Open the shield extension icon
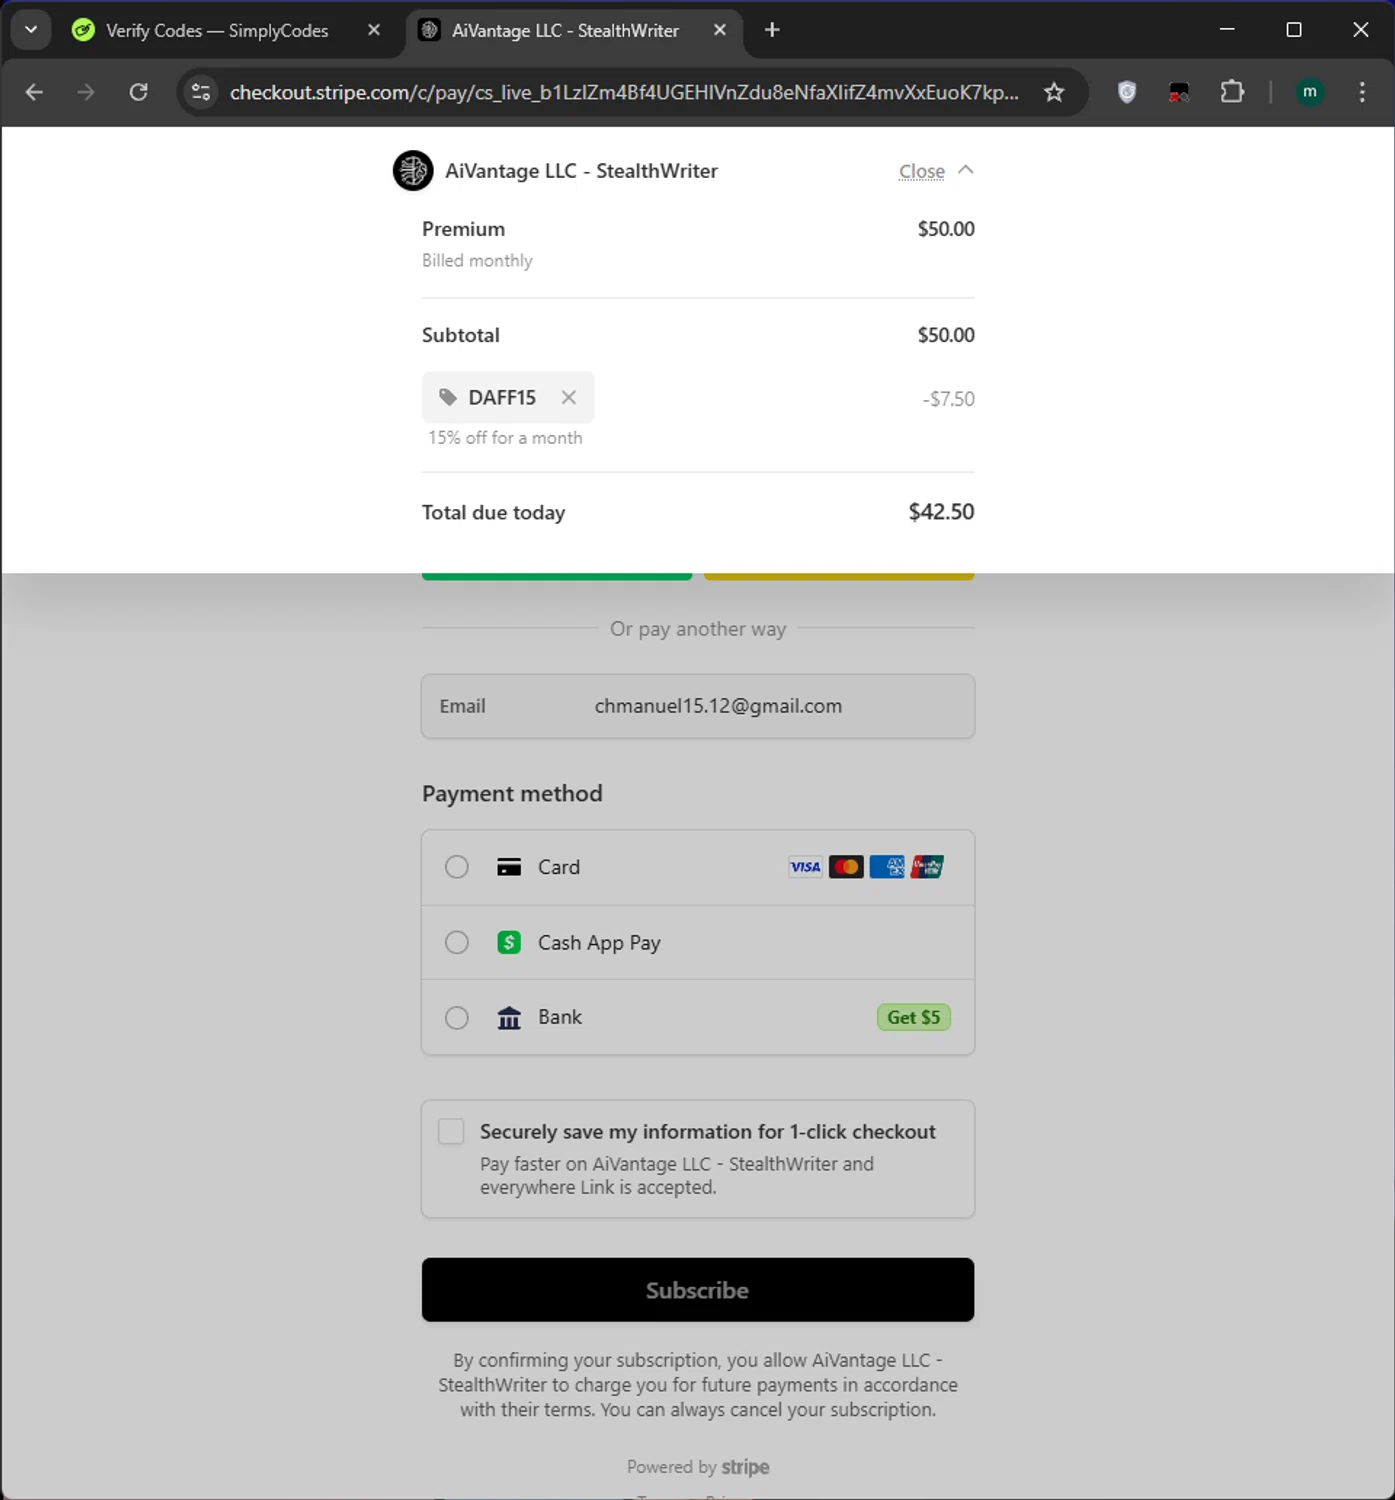Viewport: 1395px width, 1500px height. click(x=1127, y=92)
